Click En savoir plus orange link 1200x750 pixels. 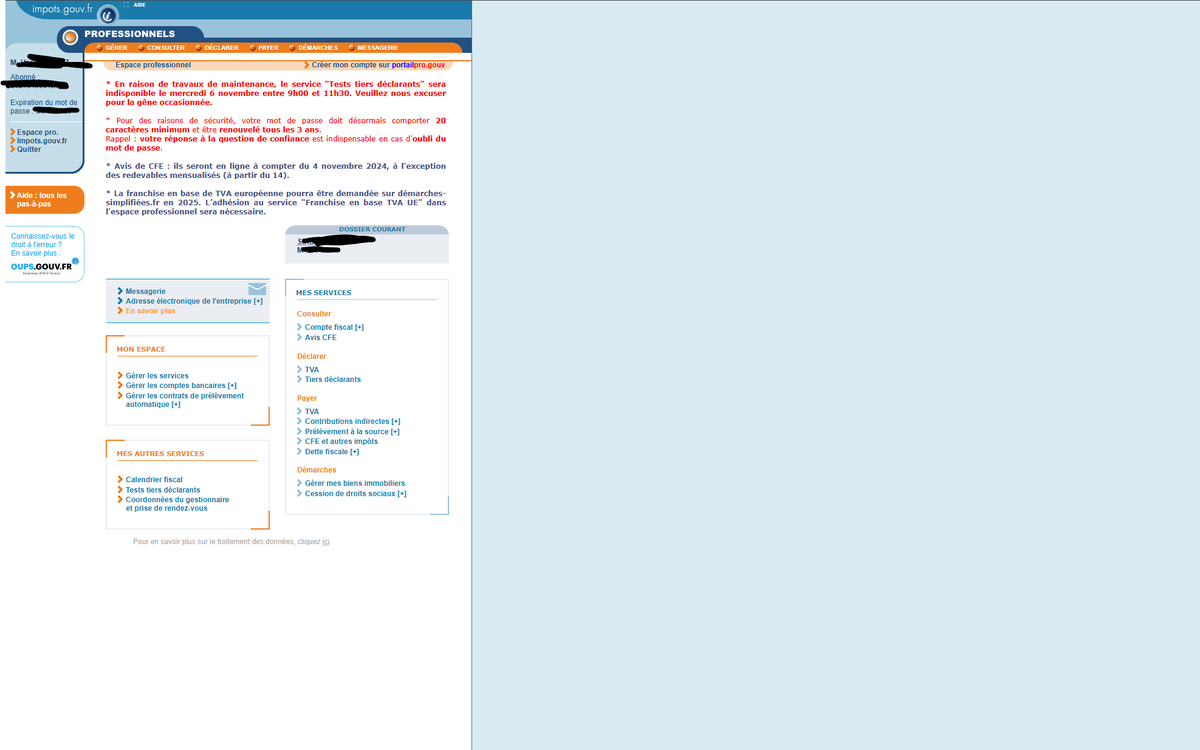[x=150, y=311]
